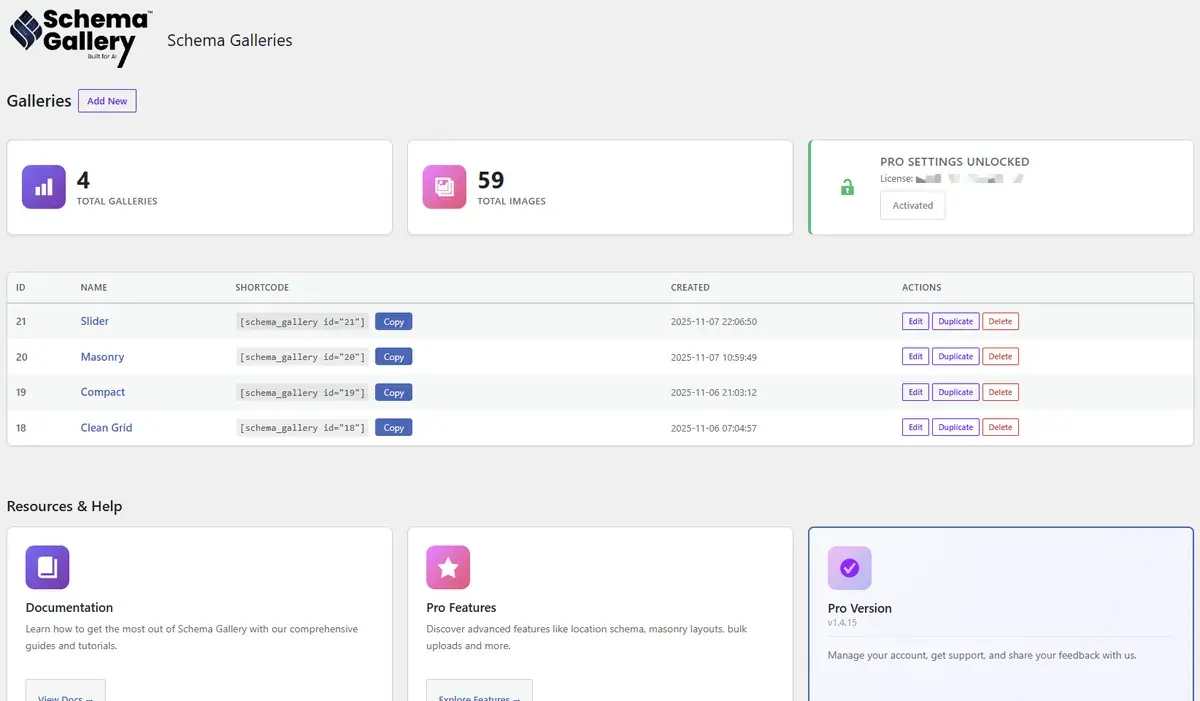Click the purple Documentation book icon
Viewport: 1200px width, 701px height.
point(47,567)
